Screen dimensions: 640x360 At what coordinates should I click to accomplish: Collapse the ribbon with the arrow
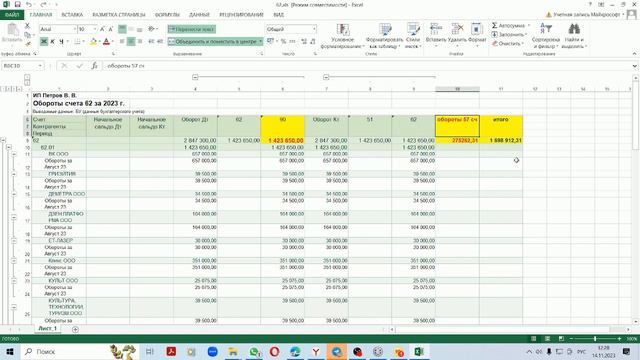(634, 53)
